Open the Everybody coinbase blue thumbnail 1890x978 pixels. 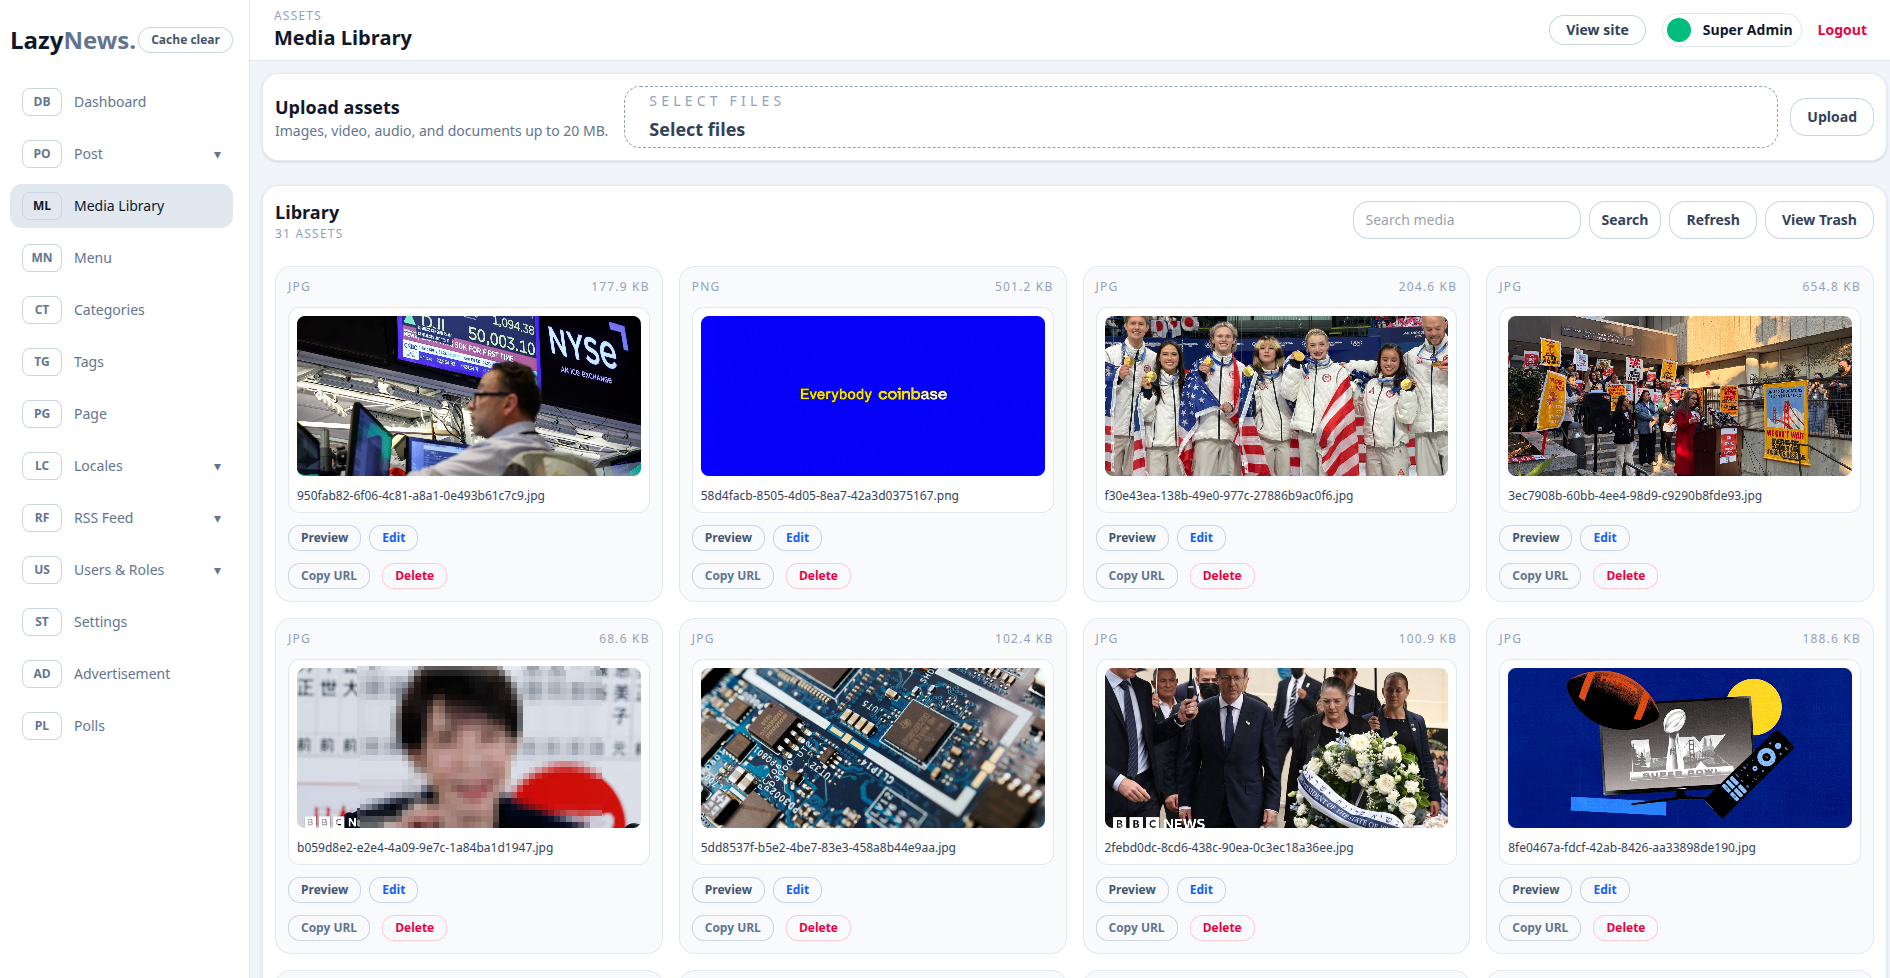[x=873, y=396]
